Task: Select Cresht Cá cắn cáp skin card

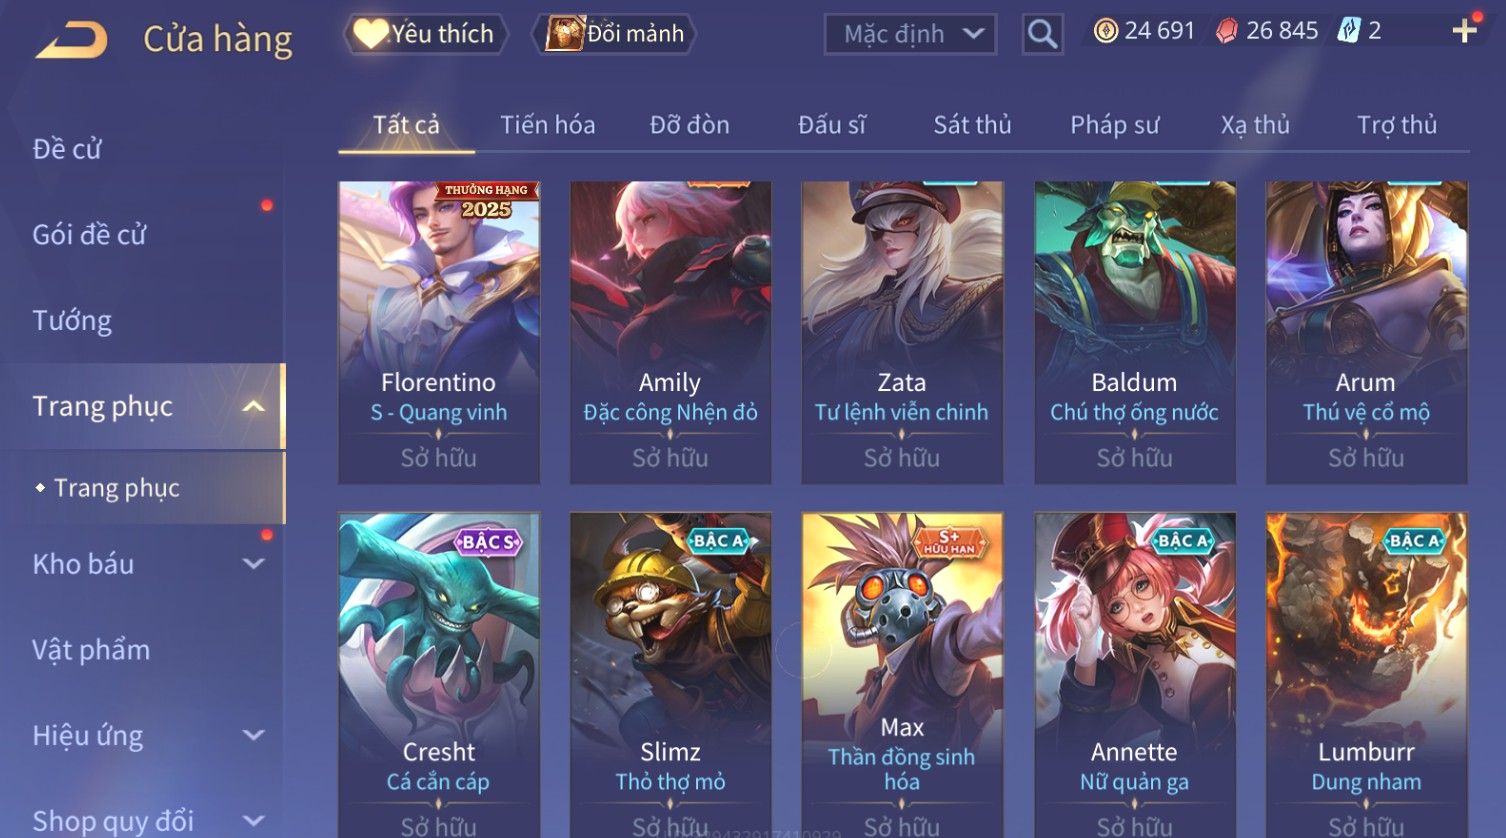Action: [x=439, y=675]
